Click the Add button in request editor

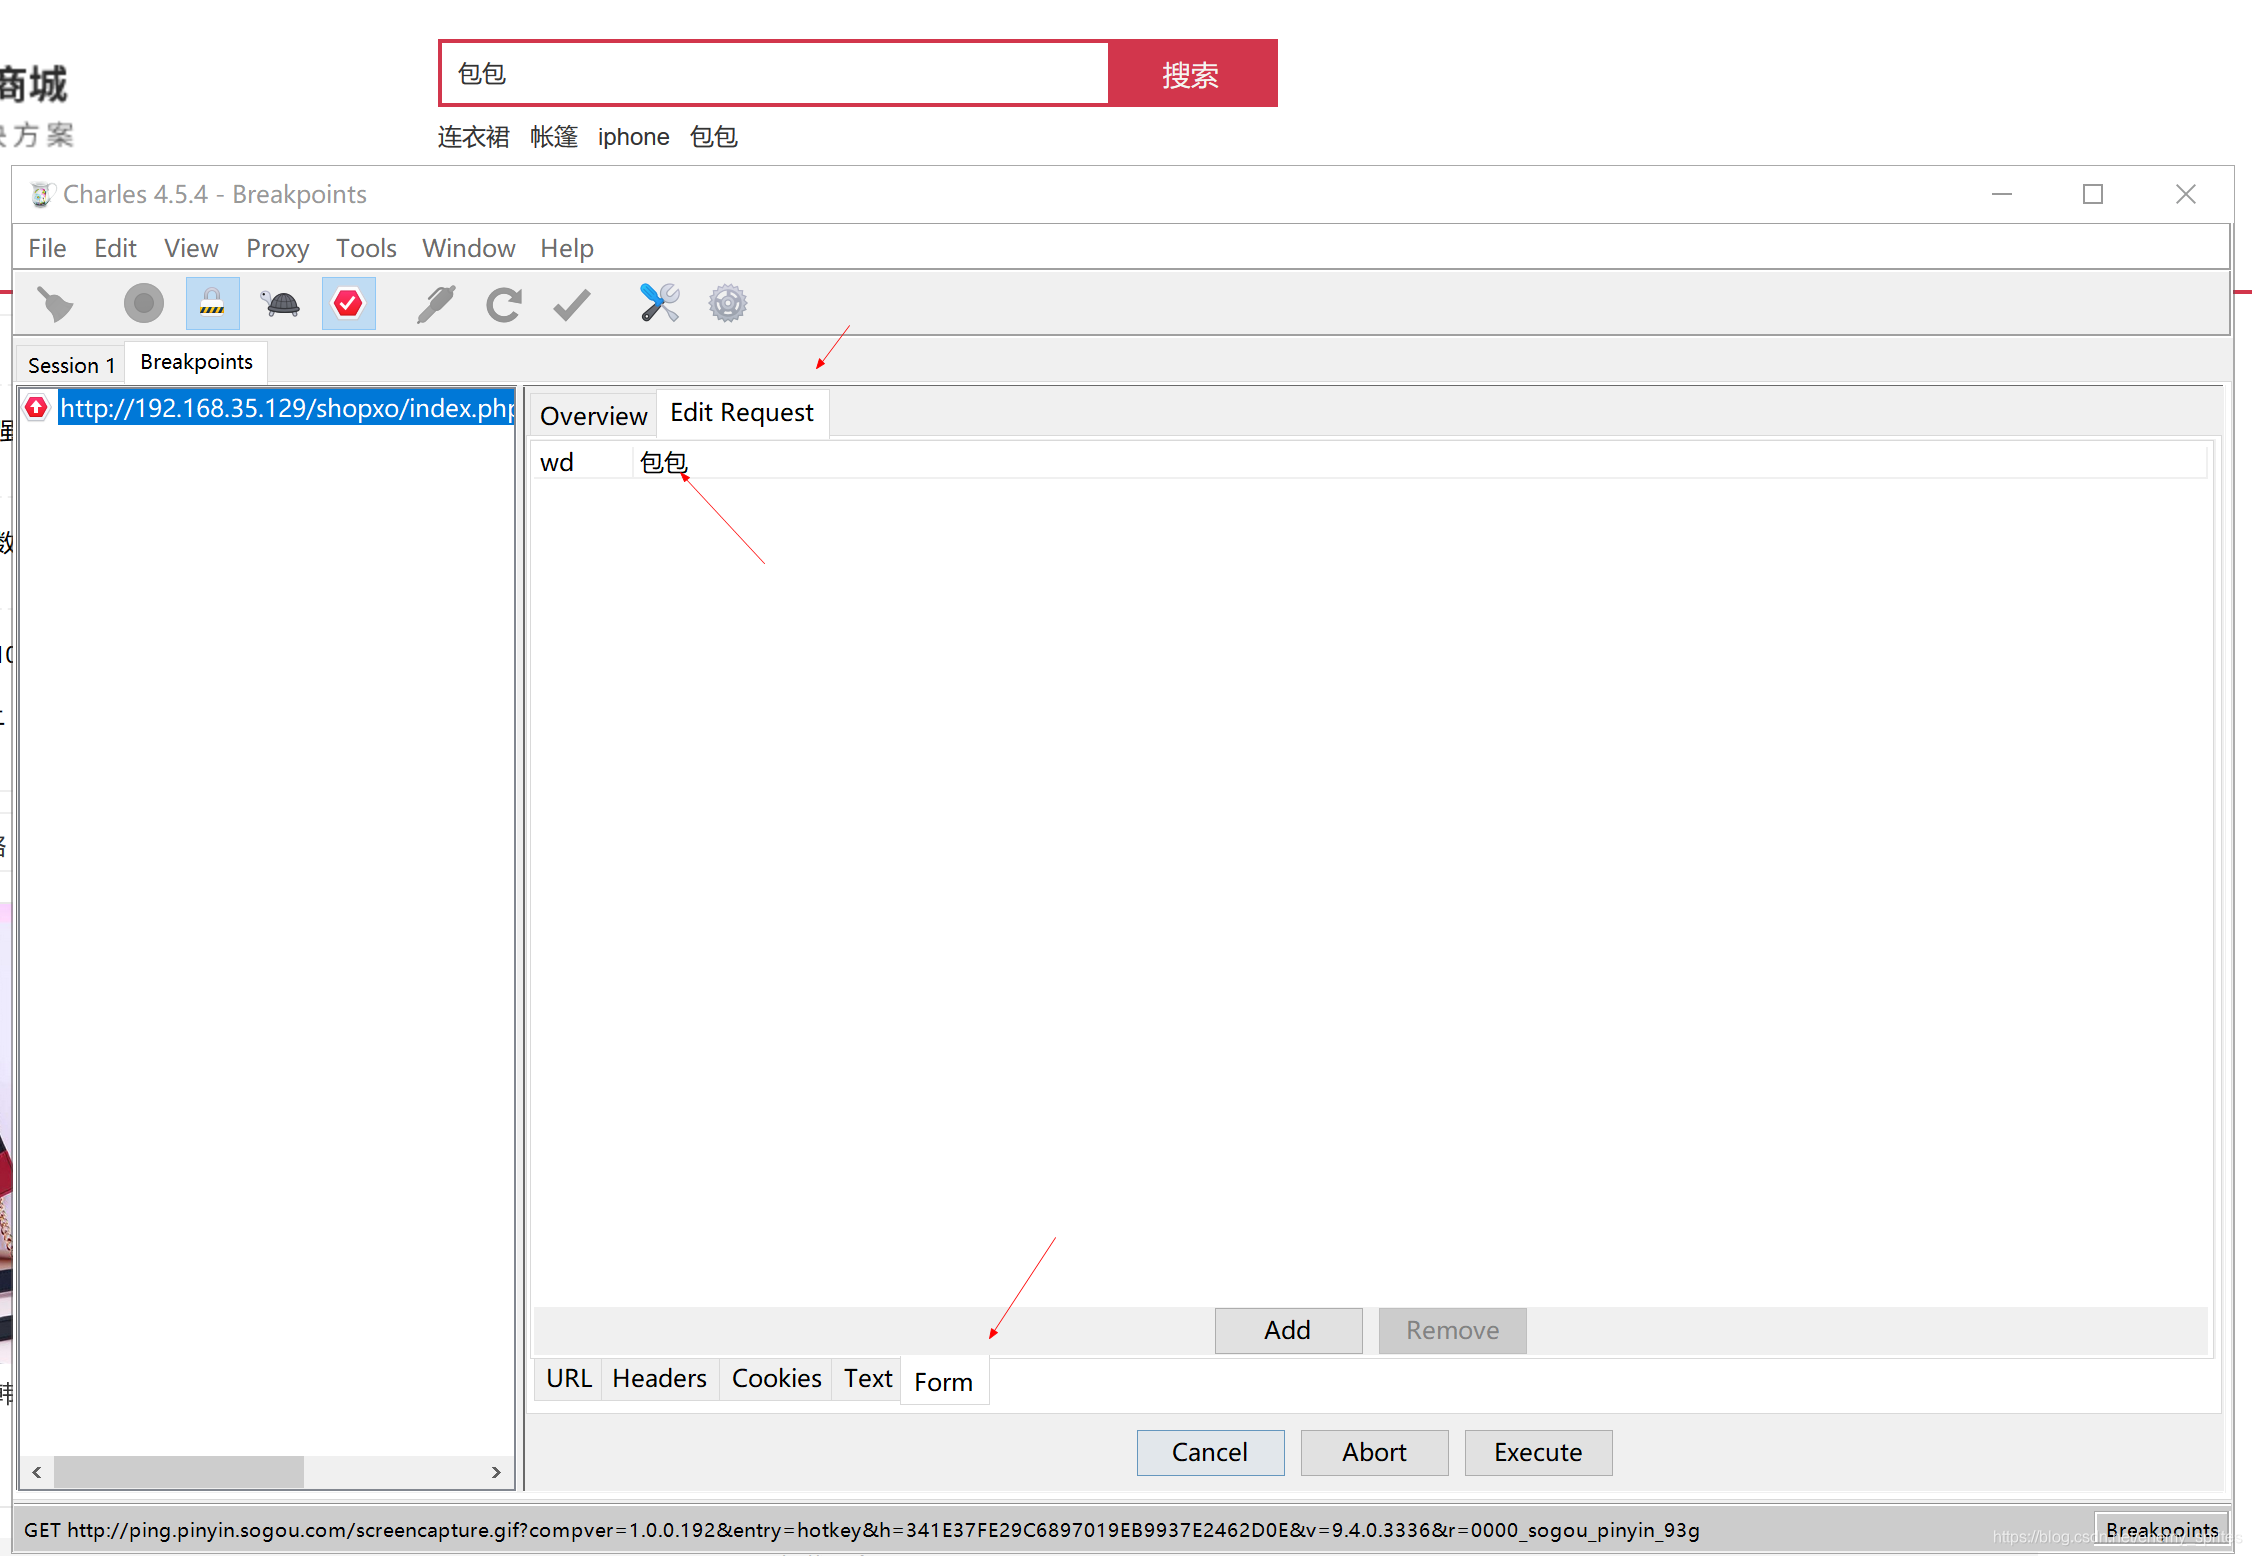(x=1289, y=1330)
